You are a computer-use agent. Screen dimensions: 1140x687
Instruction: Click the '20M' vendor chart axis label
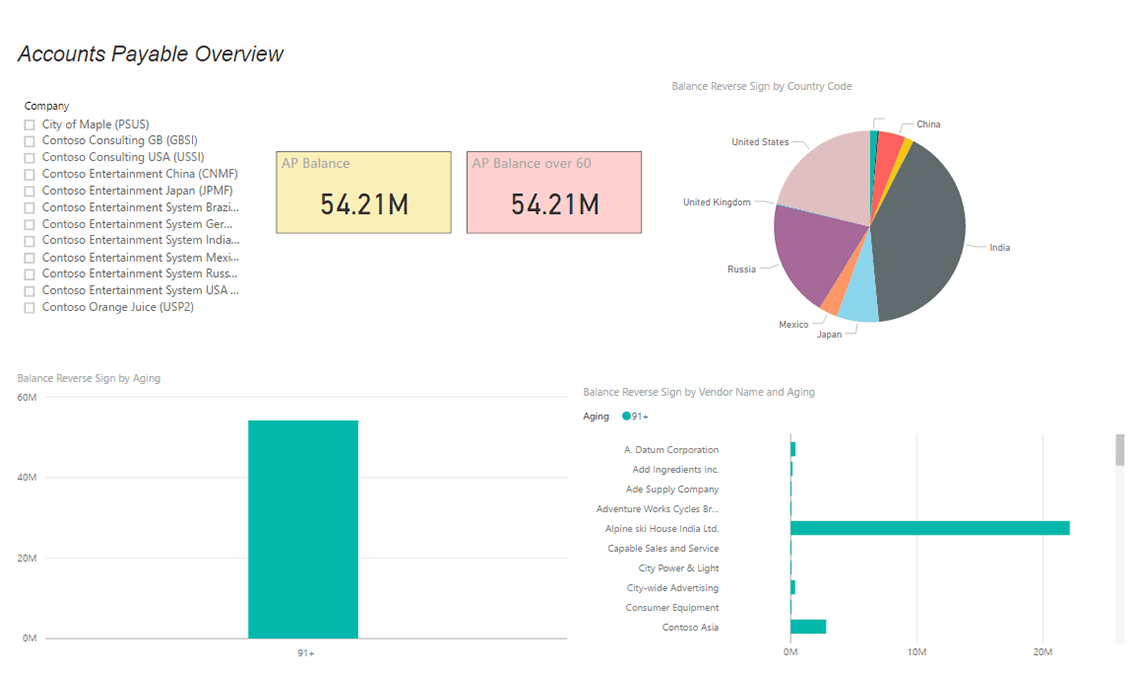coord(1043,652)
